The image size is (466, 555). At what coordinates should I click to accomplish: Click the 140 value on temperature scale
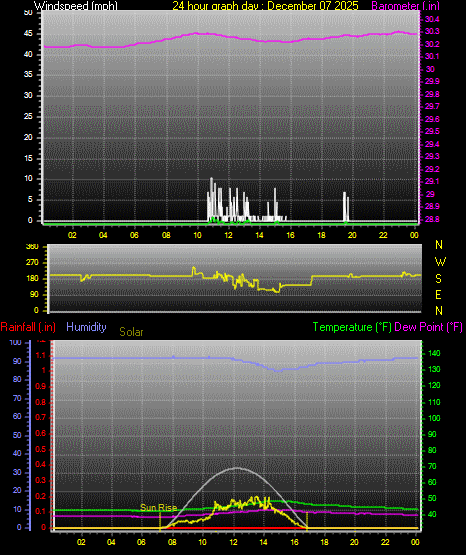tap(434, 353)
